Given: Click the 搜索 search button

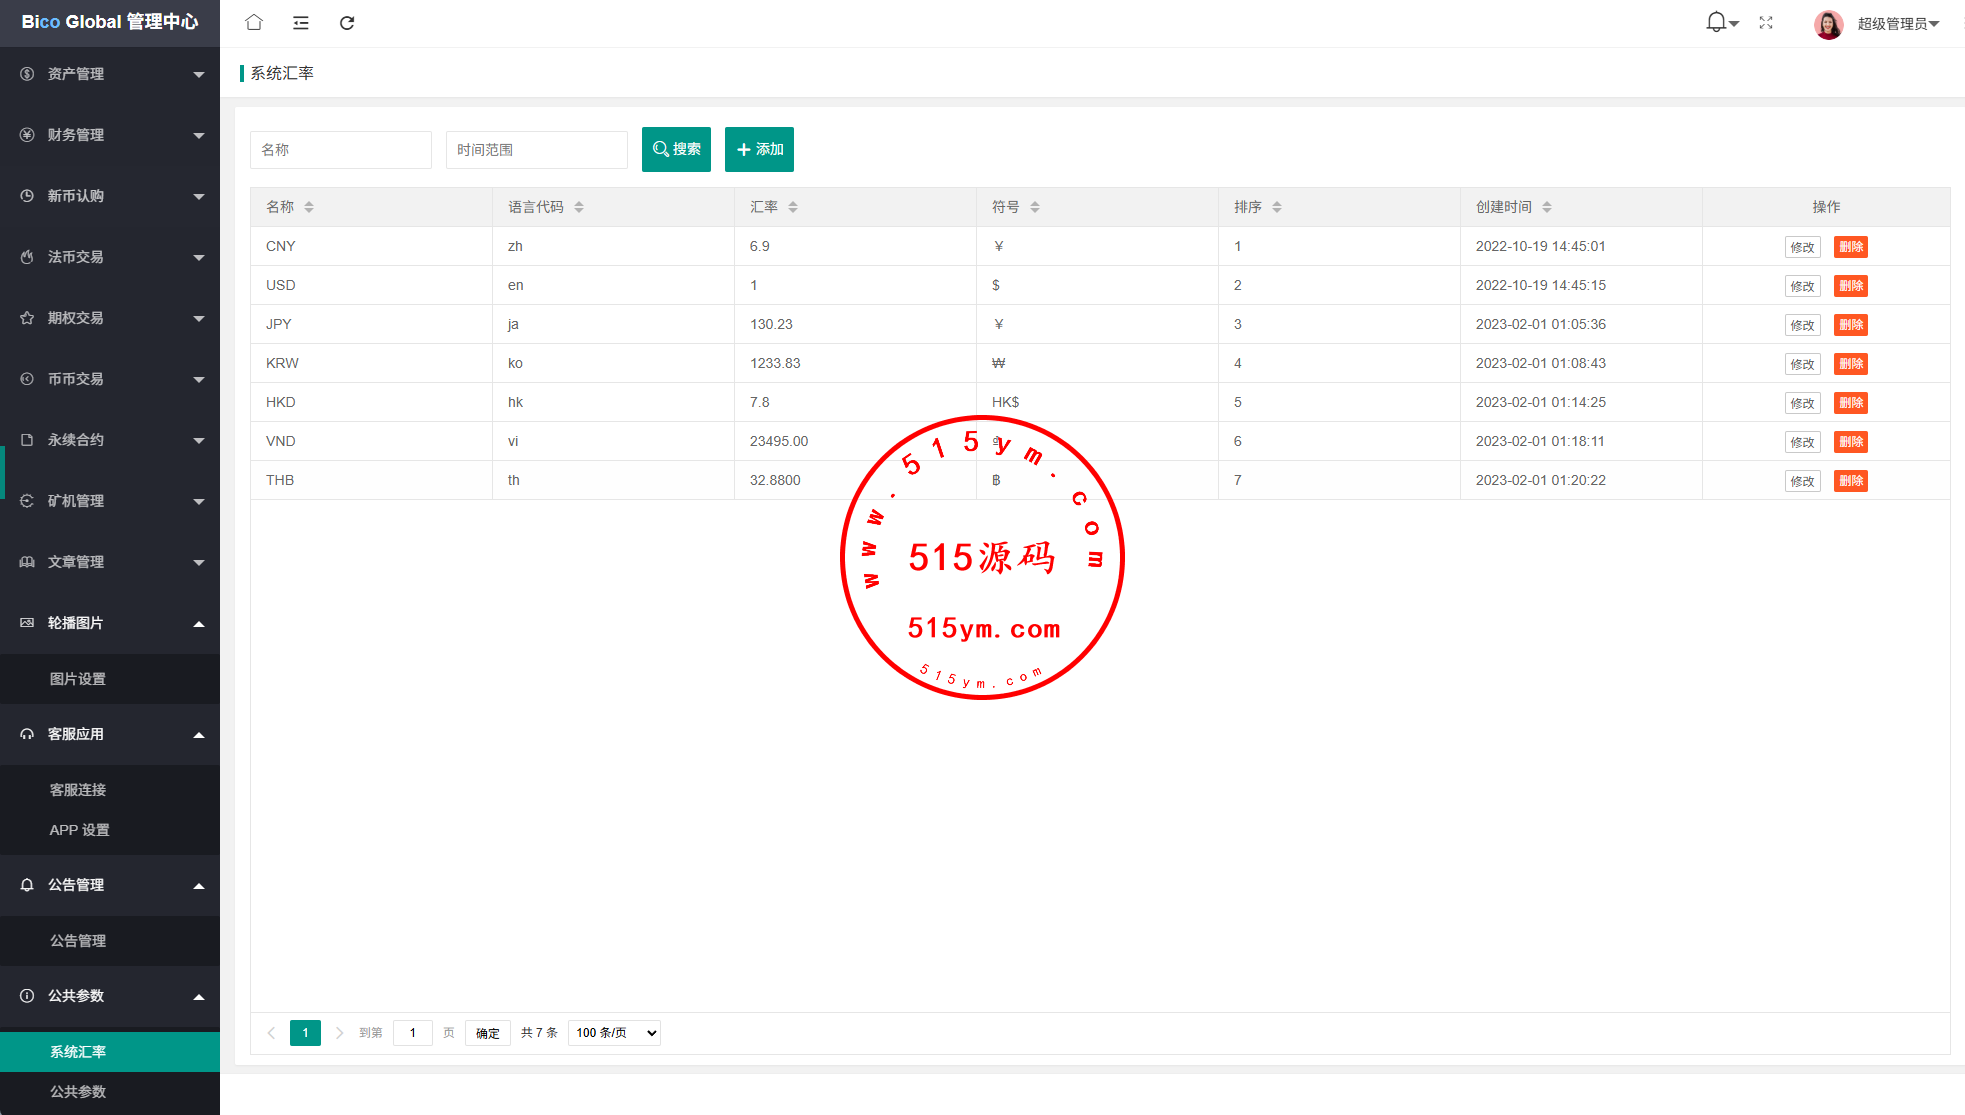Looking at the screenshot, I should (676, 149).
